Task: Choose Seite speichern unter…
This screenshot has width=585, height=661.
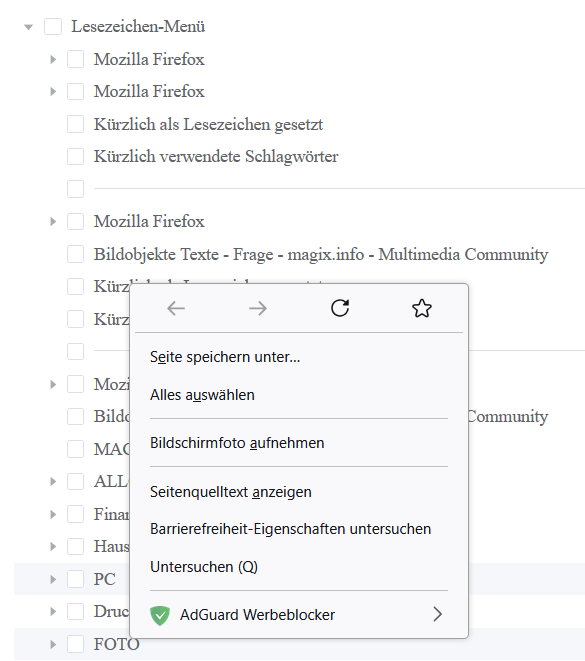Action: point(299,357)
